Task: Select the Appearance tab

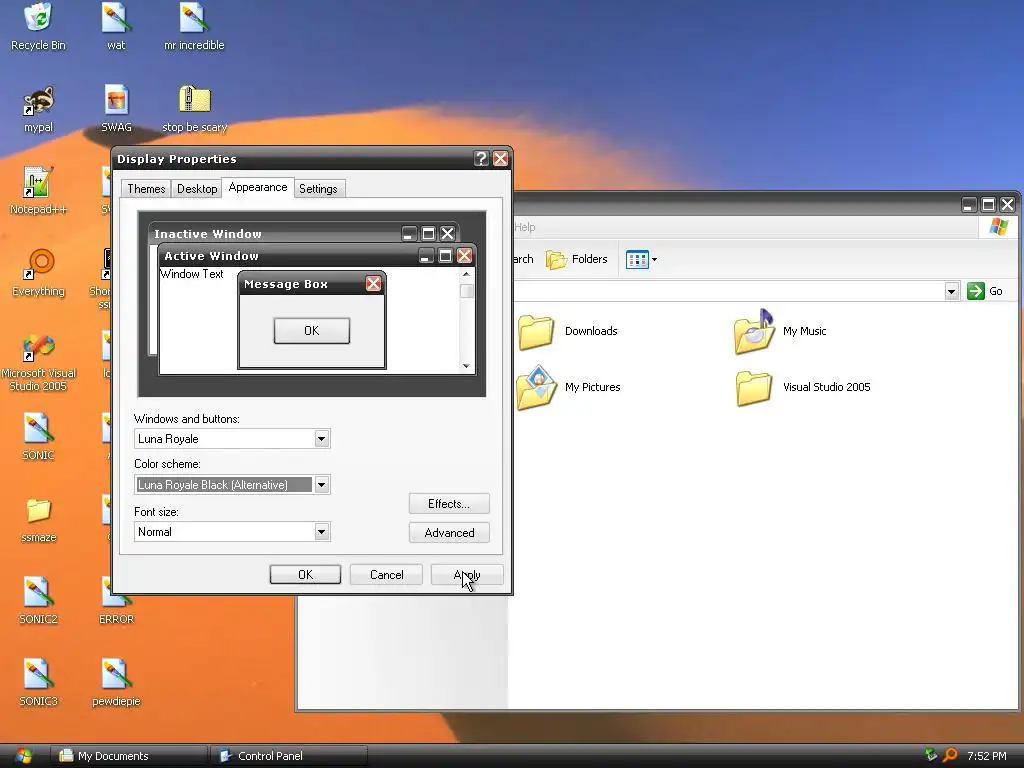Action: (258, 187)
